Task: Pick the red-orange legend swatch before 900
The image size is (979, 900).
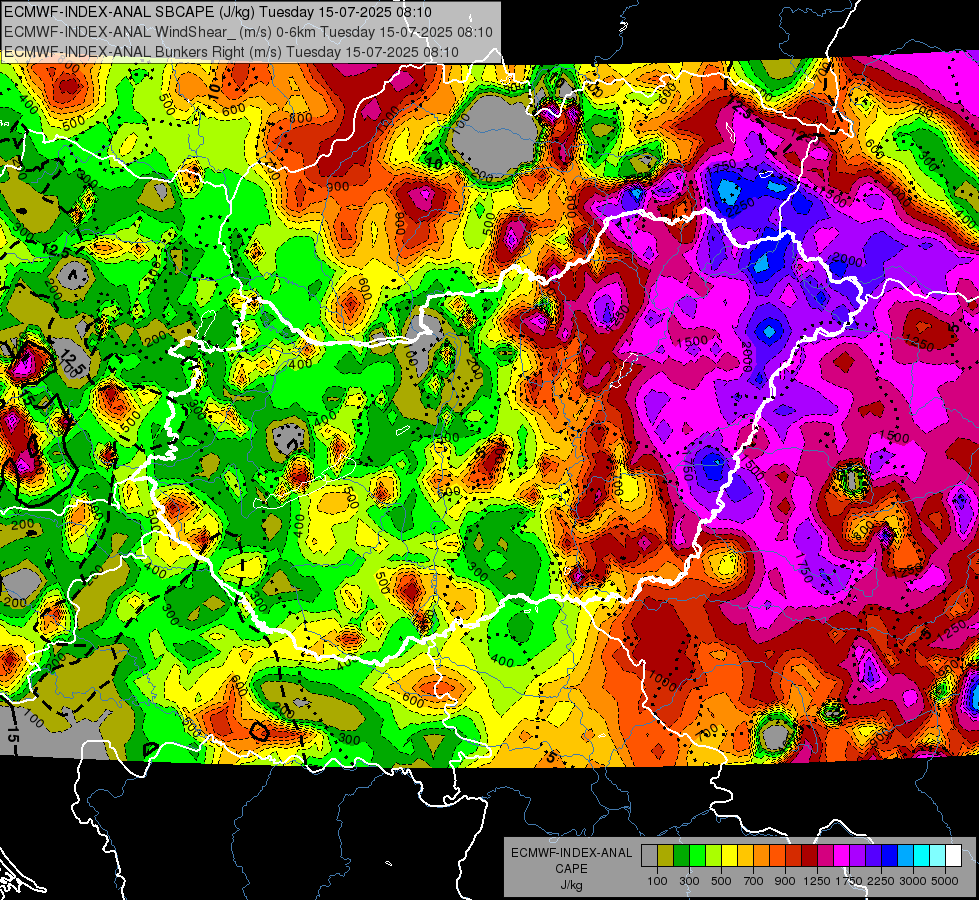Action: coord(777,856)
